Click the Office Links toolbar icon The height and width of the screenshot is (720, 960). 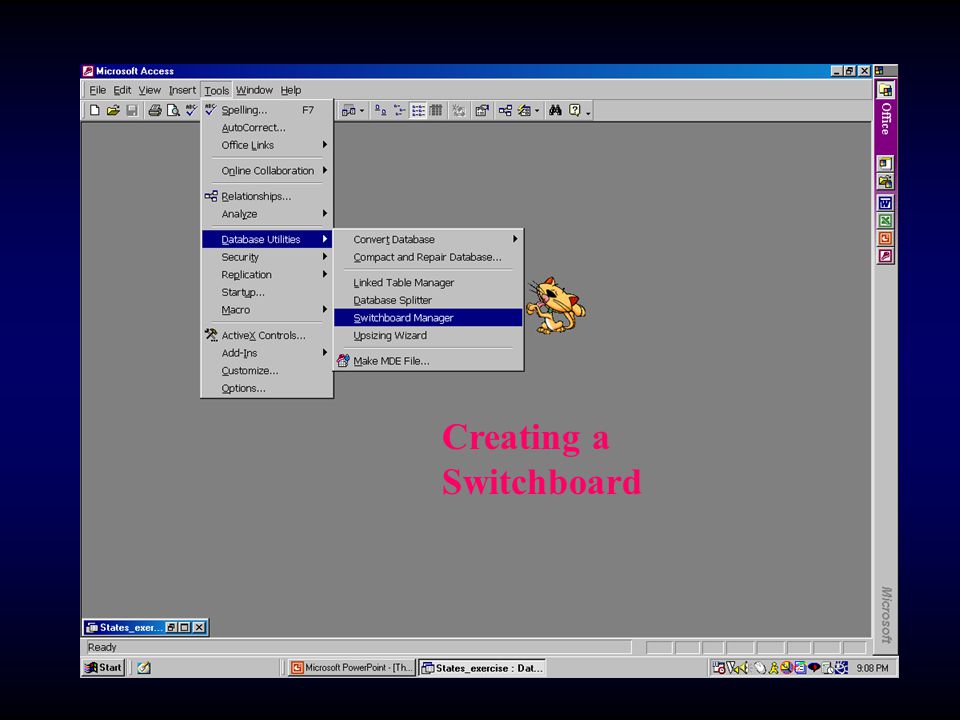pyautogui.click(x=348, y=111)
